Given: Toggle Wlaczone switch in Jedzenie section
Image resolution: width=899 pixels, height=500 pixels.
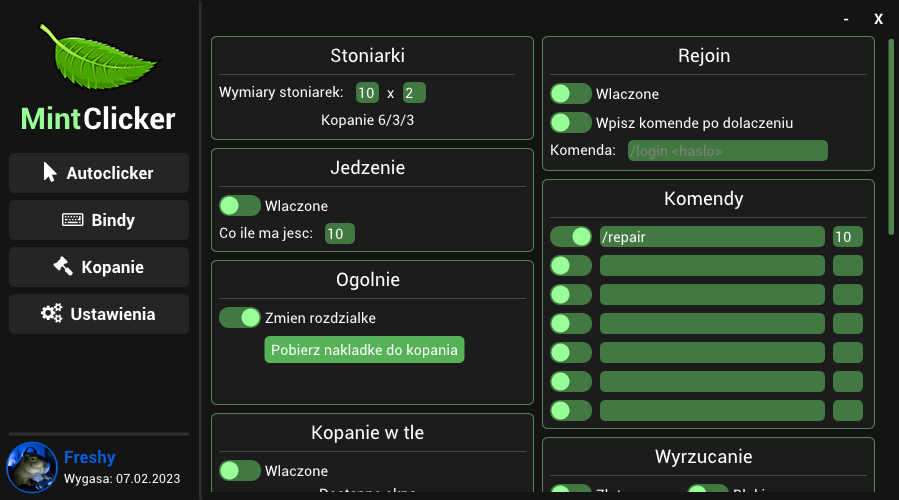Looking at the screenshot, I should [240, 206].
